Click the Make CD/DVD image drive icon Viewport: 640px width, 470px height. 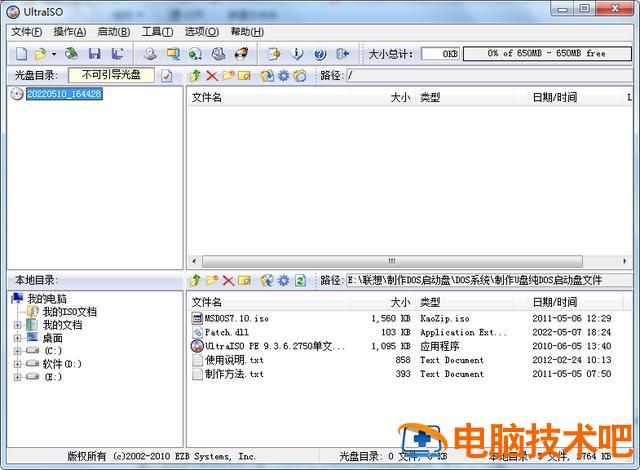coord(150,53)
